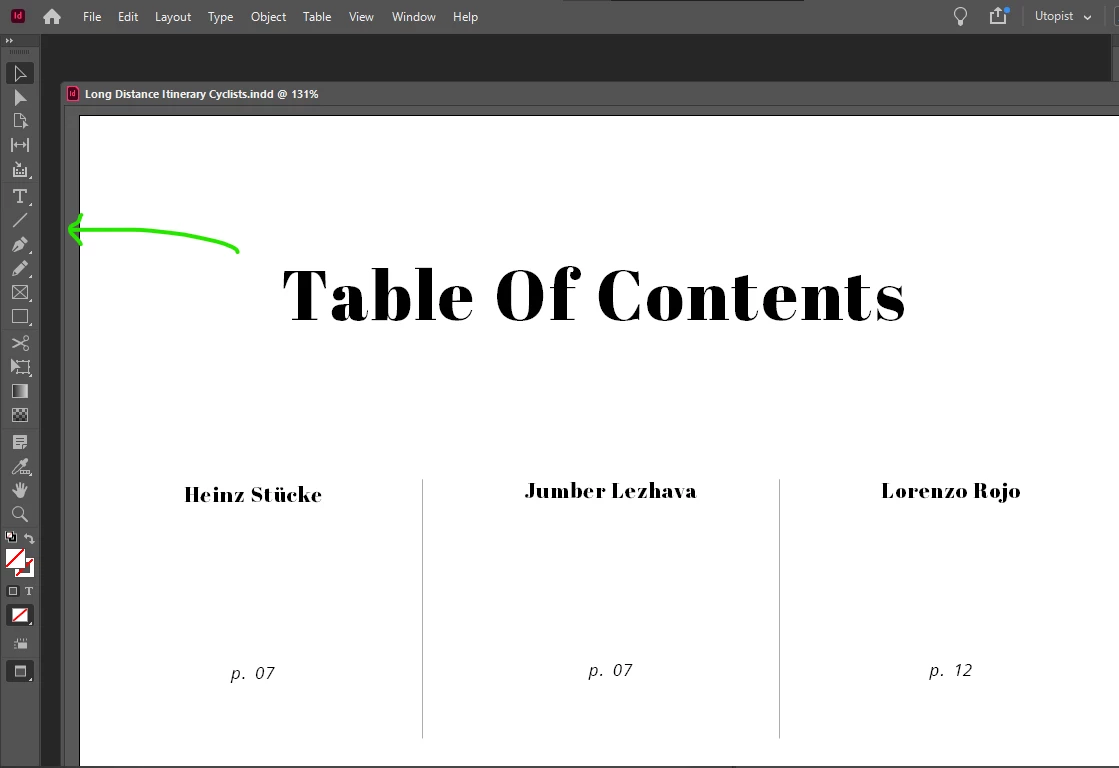The image size is (1119, 768).
Task: Click the Fill color swatch
Action: 15,558
